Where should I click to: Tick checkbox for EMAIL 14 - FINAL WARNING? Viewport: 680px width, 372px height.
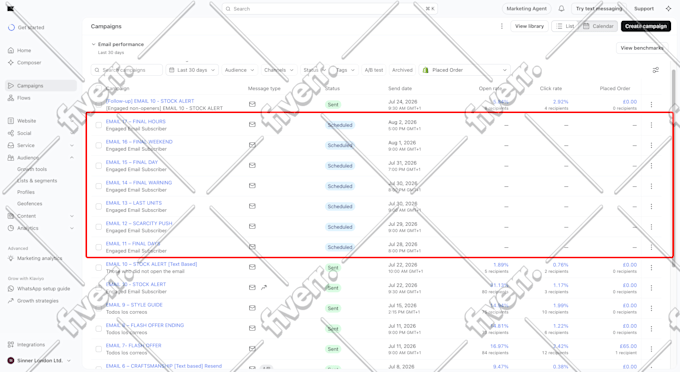98,186
